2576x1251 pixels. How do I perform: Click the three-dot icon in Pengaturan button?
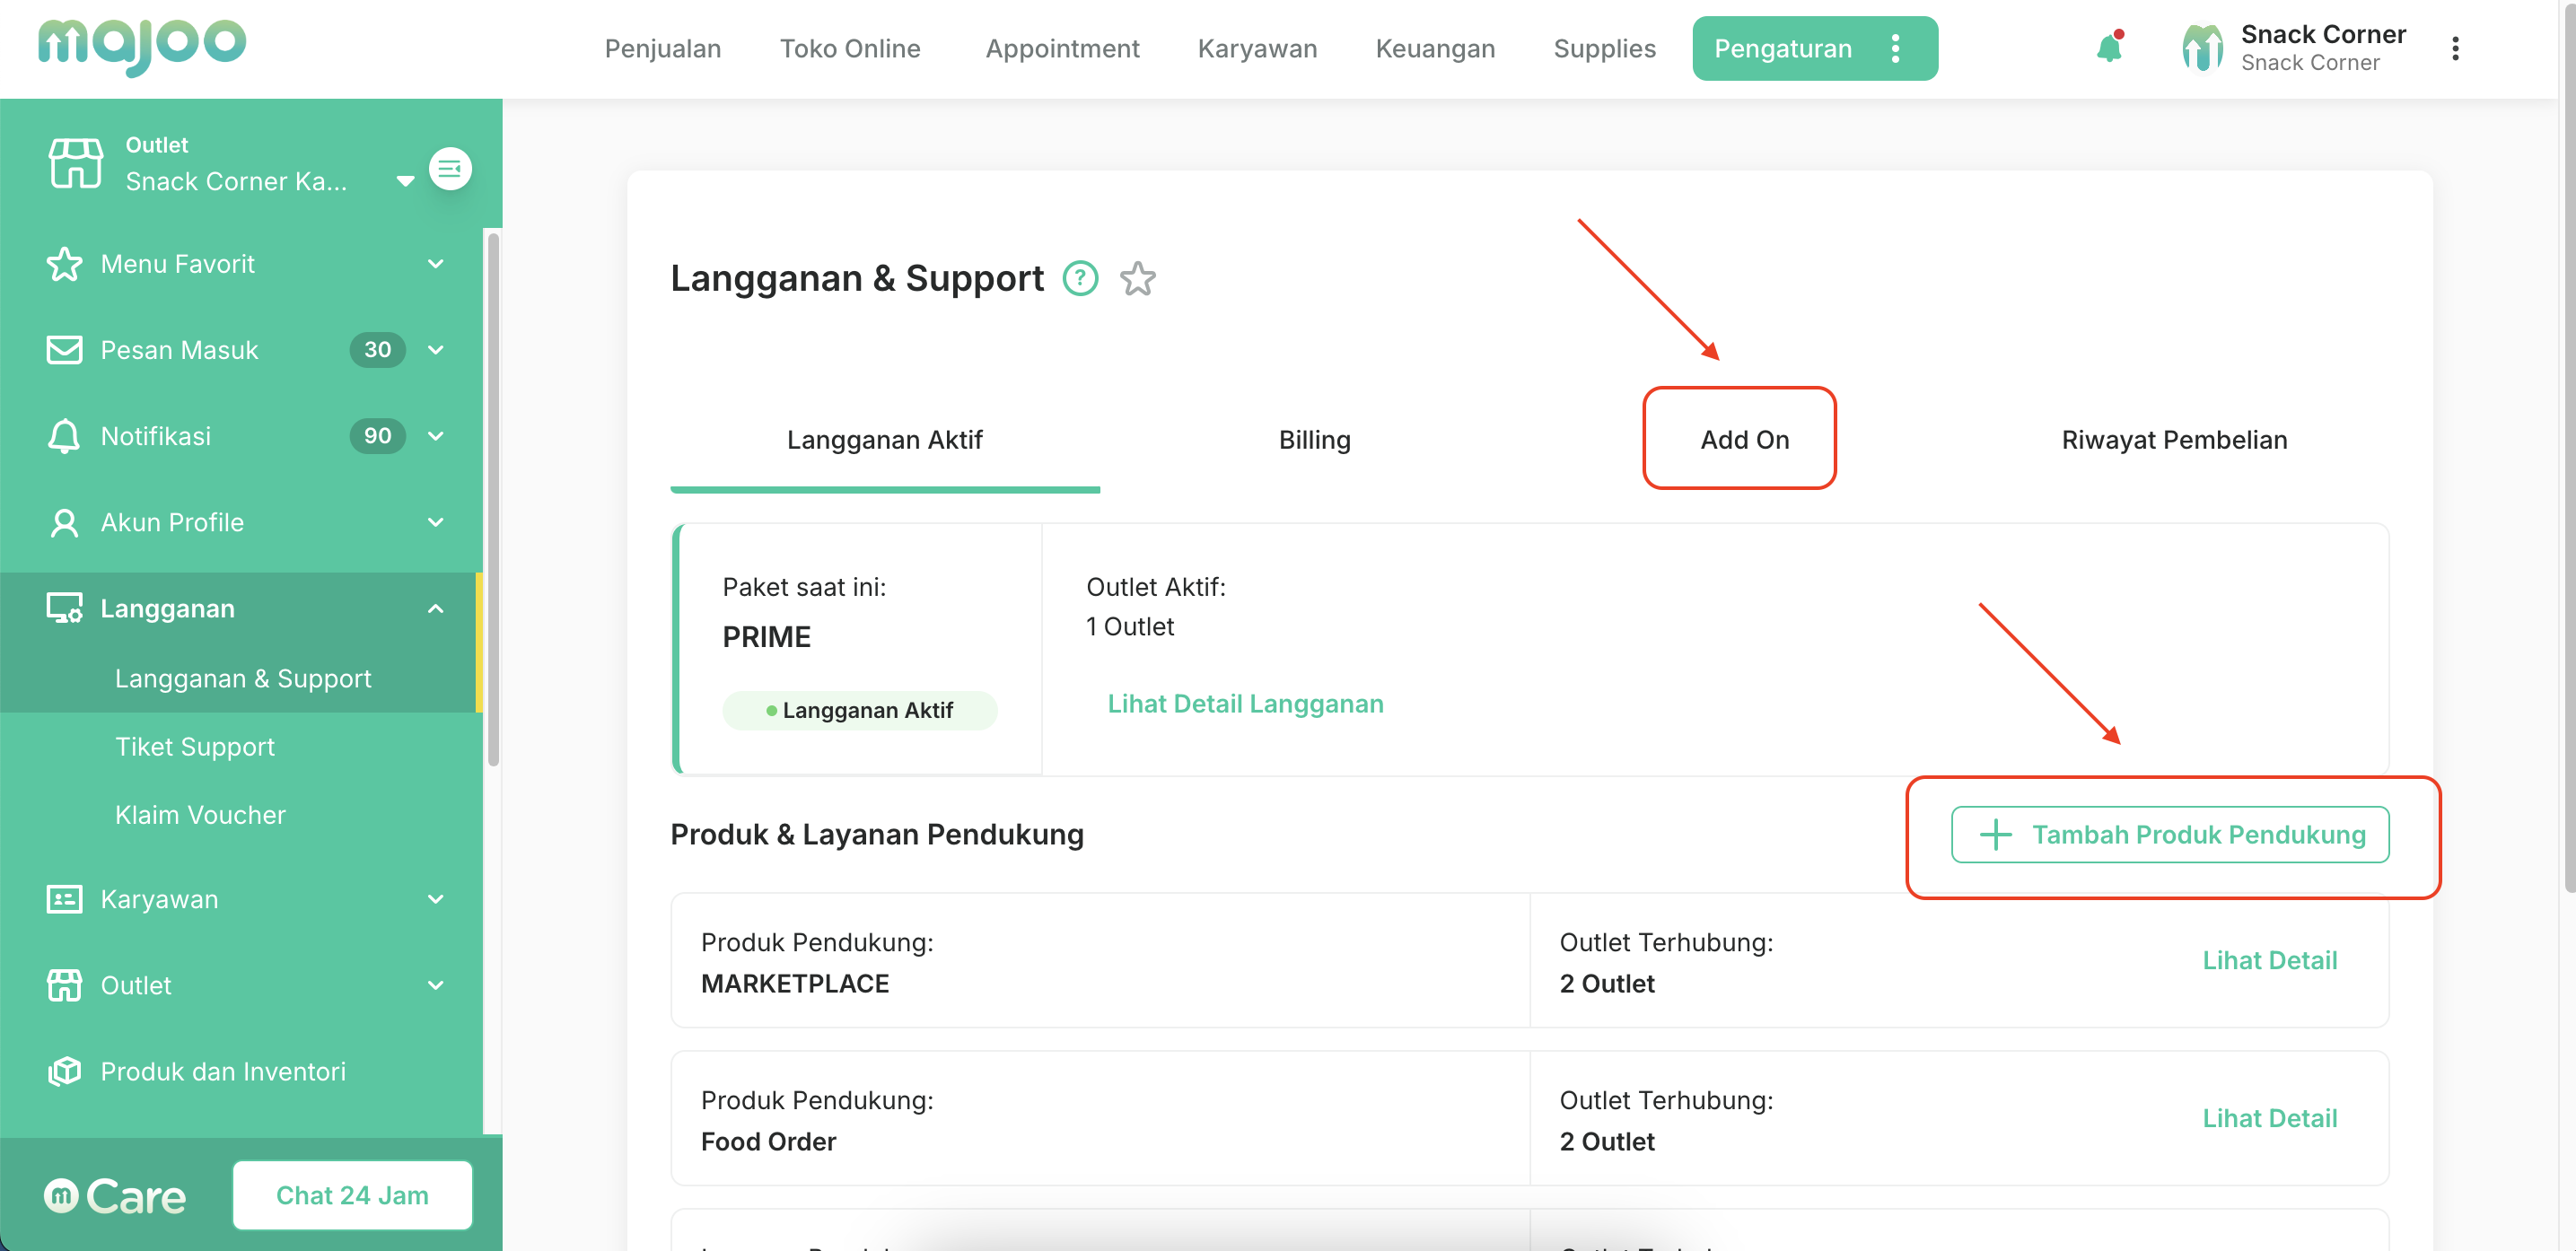coord(1895,48)
